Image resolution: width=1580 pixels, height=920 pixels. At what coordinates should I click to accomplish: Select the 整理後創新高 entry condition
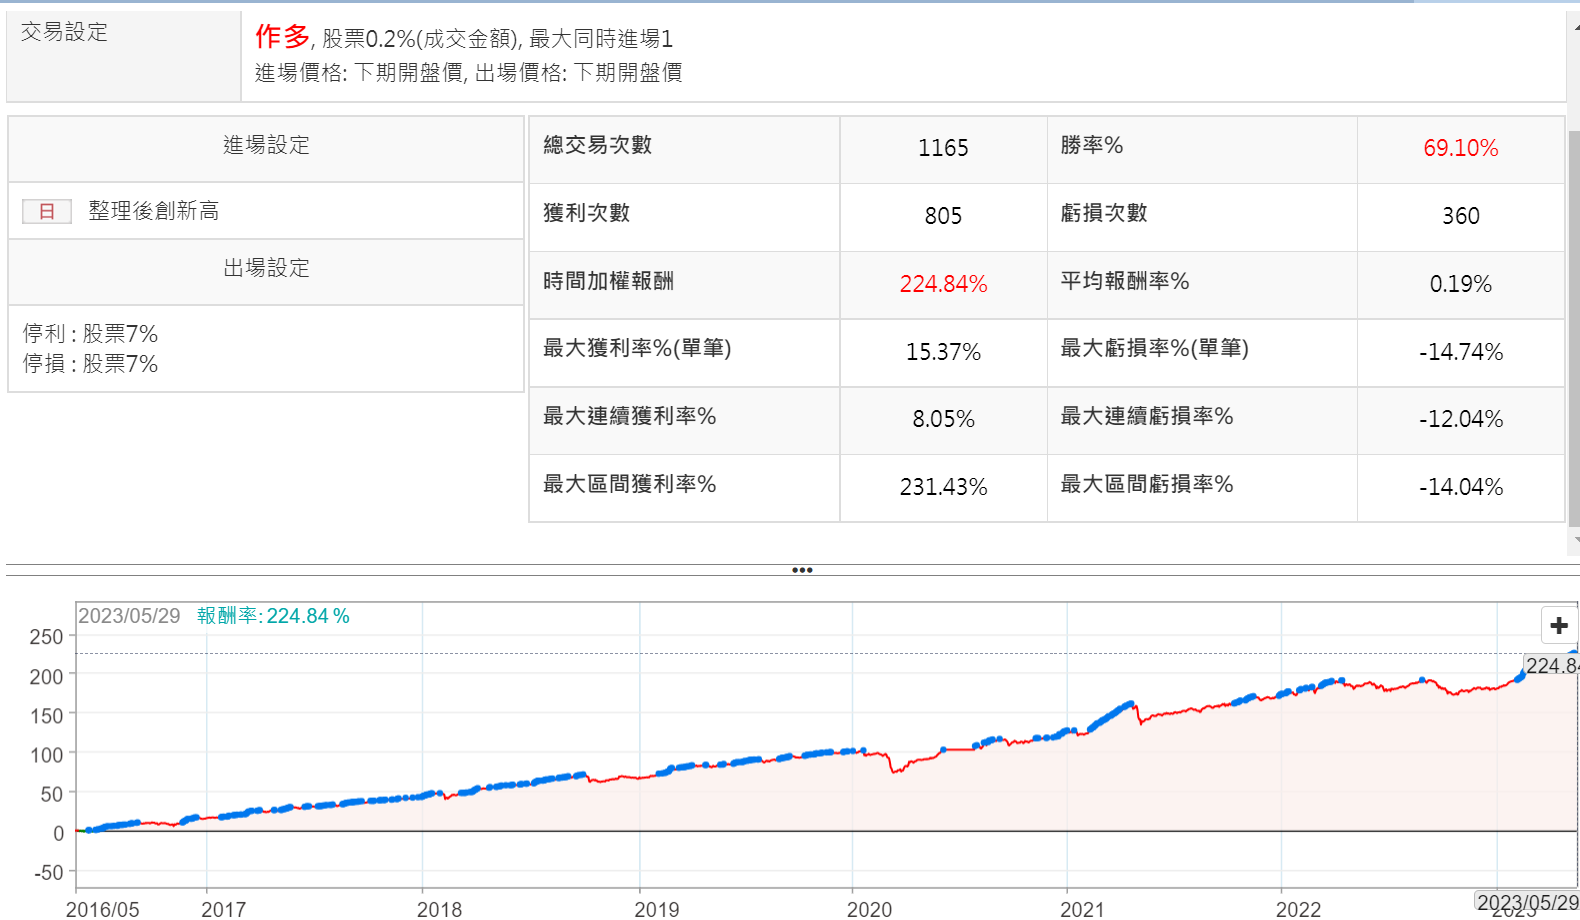pos(153,211)
